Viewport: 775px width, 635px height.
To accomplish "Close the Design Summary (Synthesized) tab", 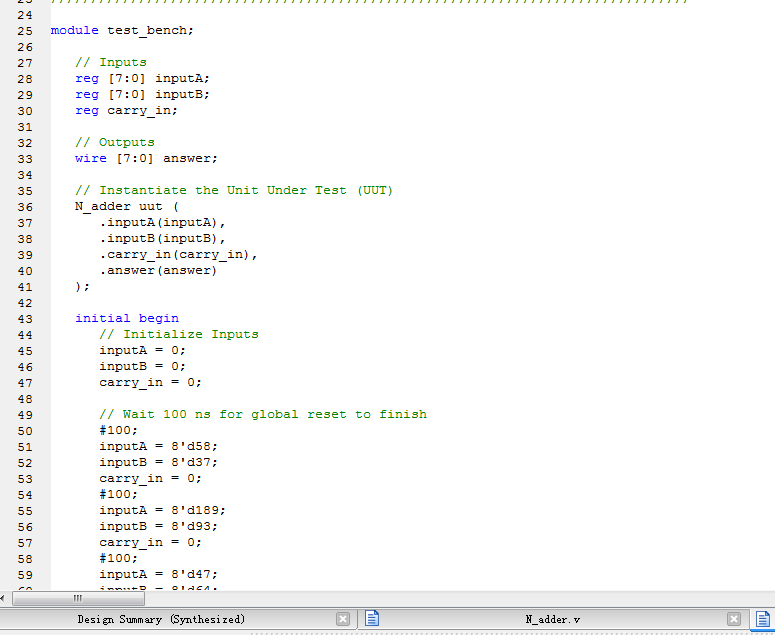I will click(x=342, y=619).
